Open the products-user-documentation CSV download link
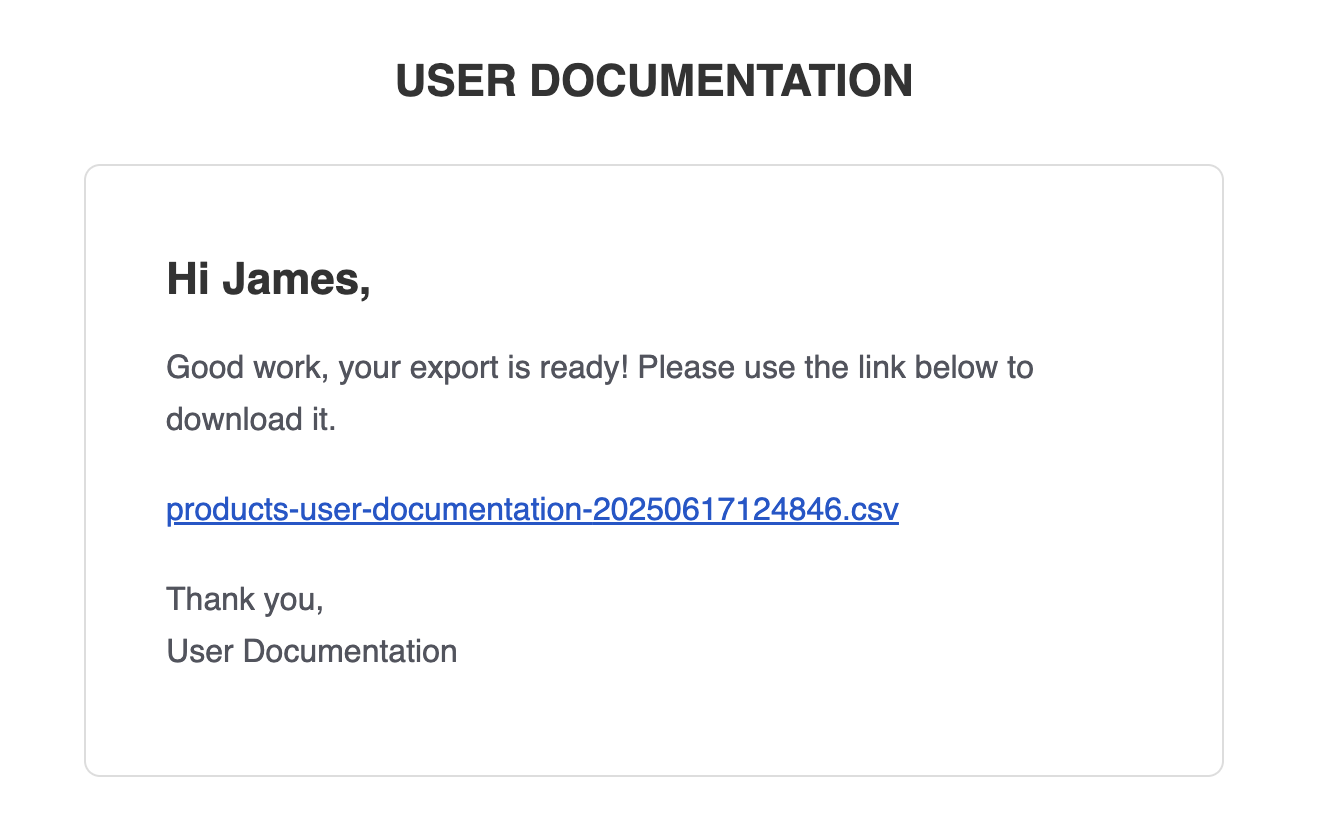The width and height of the screenshot is (1322, 830). (x=532, y=510)
